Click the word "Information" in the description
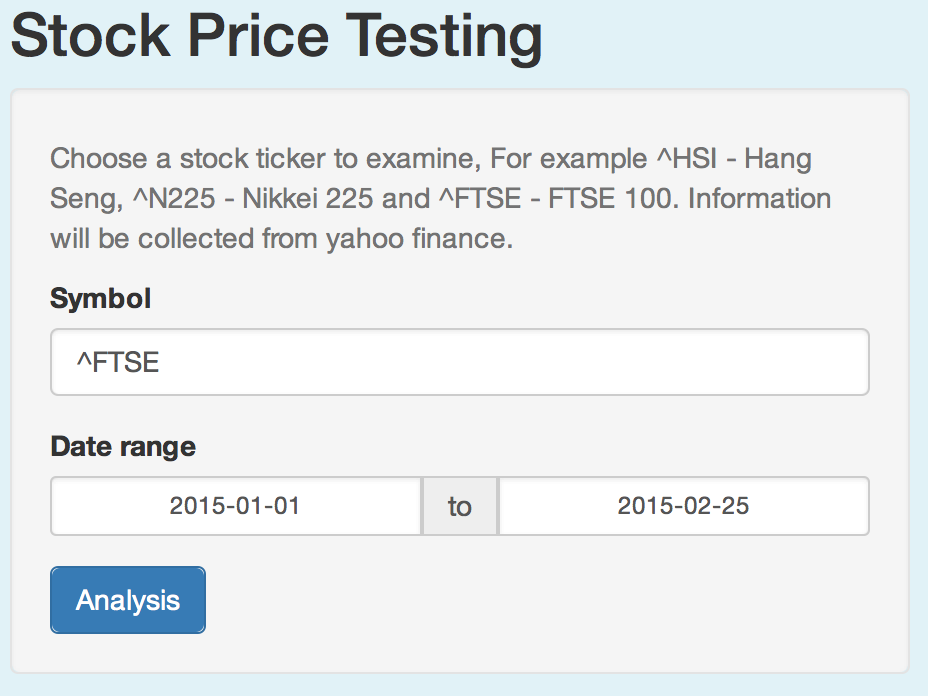 (760, 199)
